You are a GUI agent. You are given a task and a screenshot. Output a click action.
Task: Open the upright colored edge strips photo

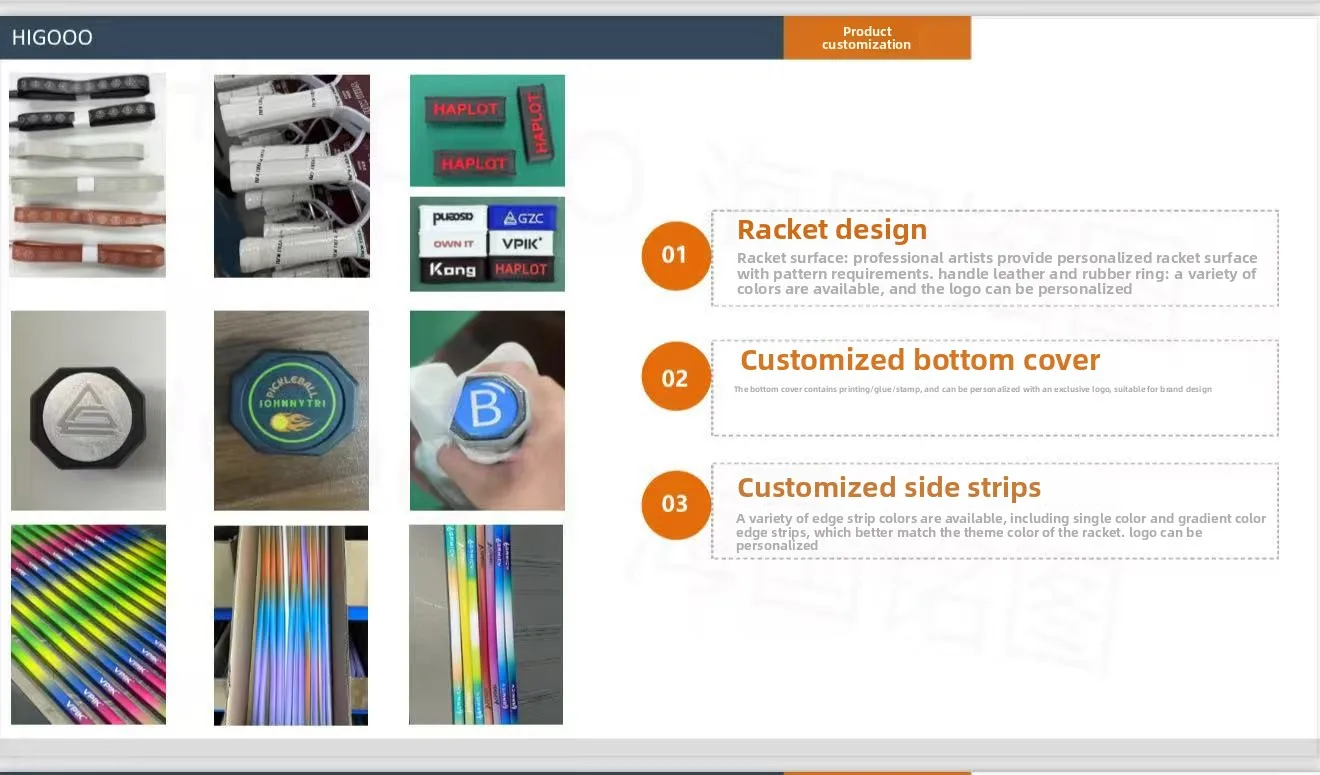click(x=486, y=624)
